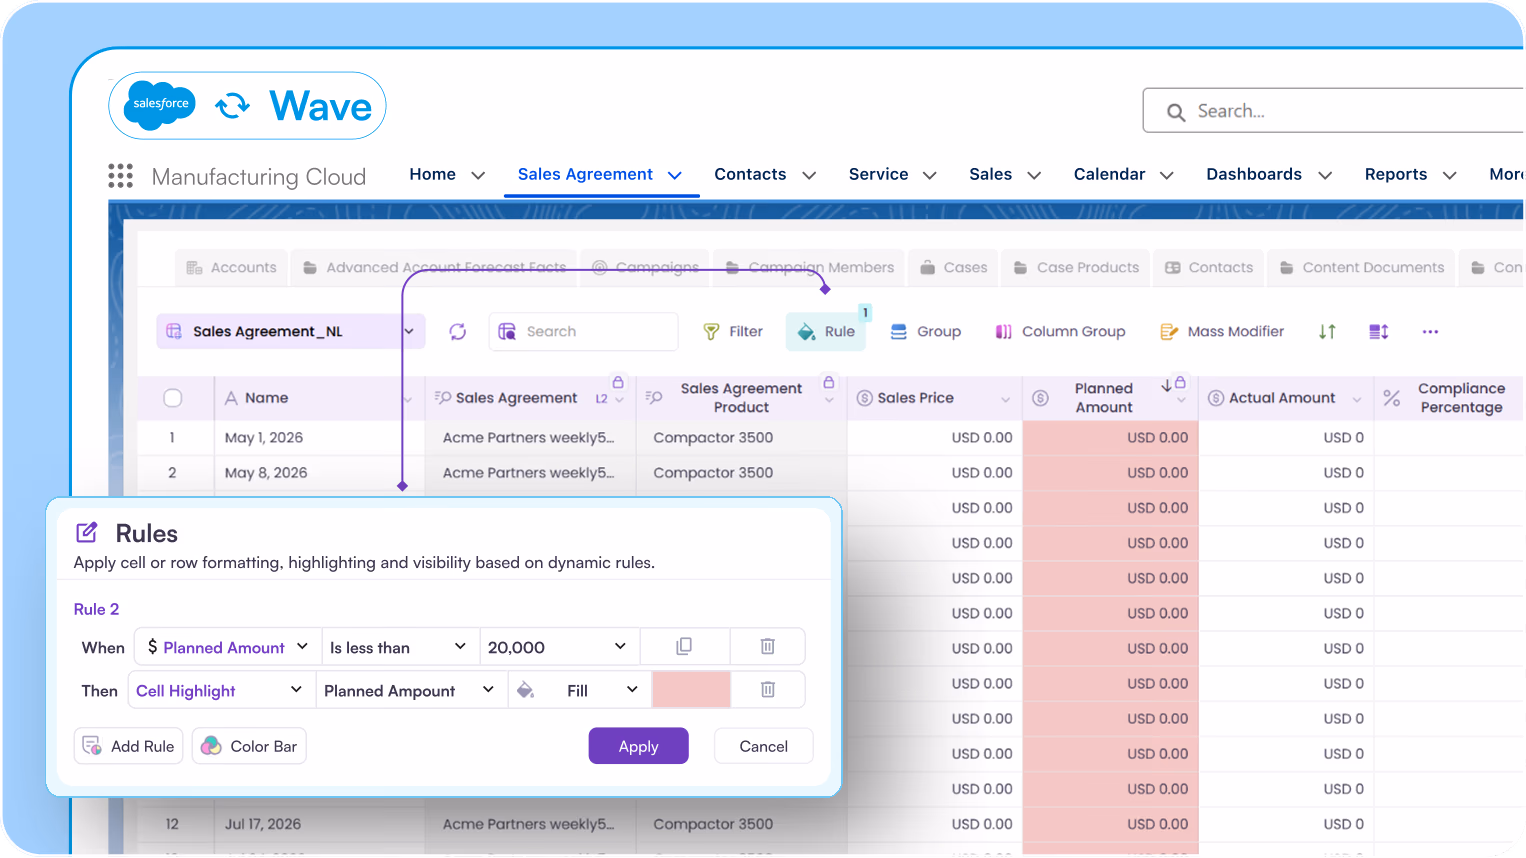Open the 'Is less than' operator dropdown
The width and height of the screenshot is (1526, 858).
pyautogui.click(x=400, y=647)
